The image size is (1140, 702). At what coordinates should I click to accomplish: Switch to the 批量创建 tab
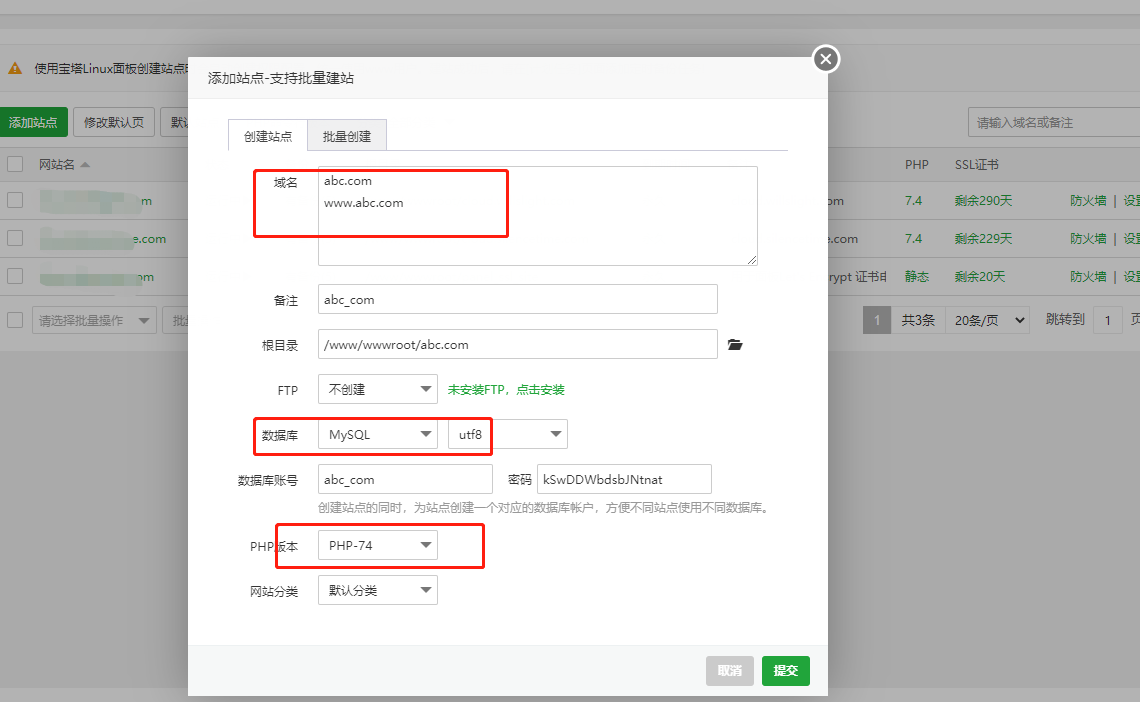(x=346, y=135)
